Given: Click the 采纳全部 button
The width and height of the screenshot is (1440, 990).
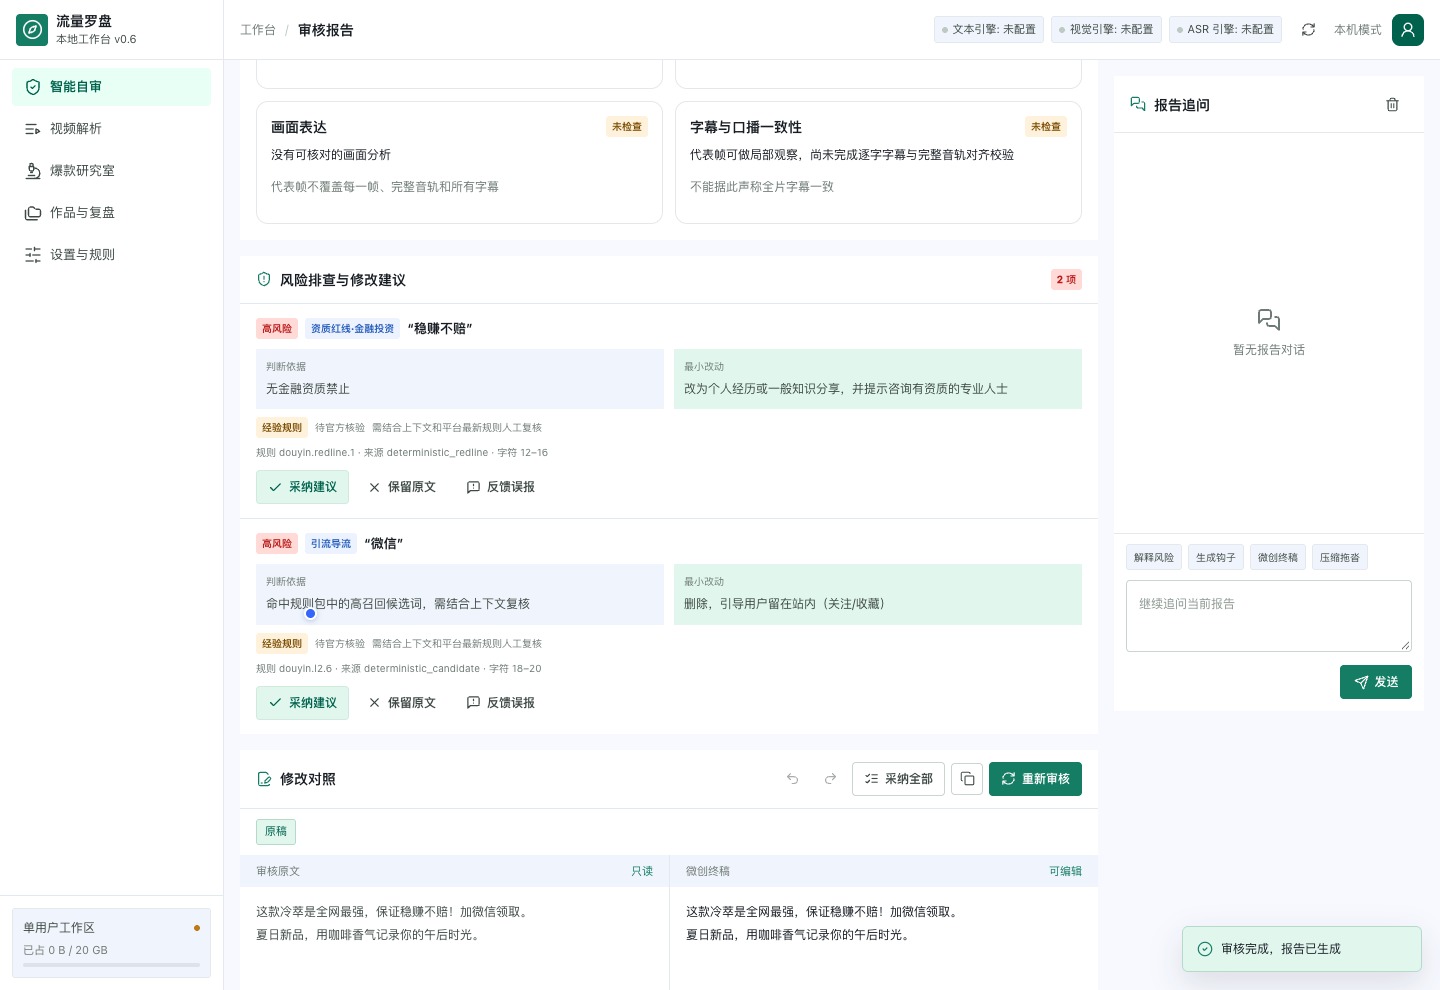Looking at the screenshot, I should click(898, 779).
